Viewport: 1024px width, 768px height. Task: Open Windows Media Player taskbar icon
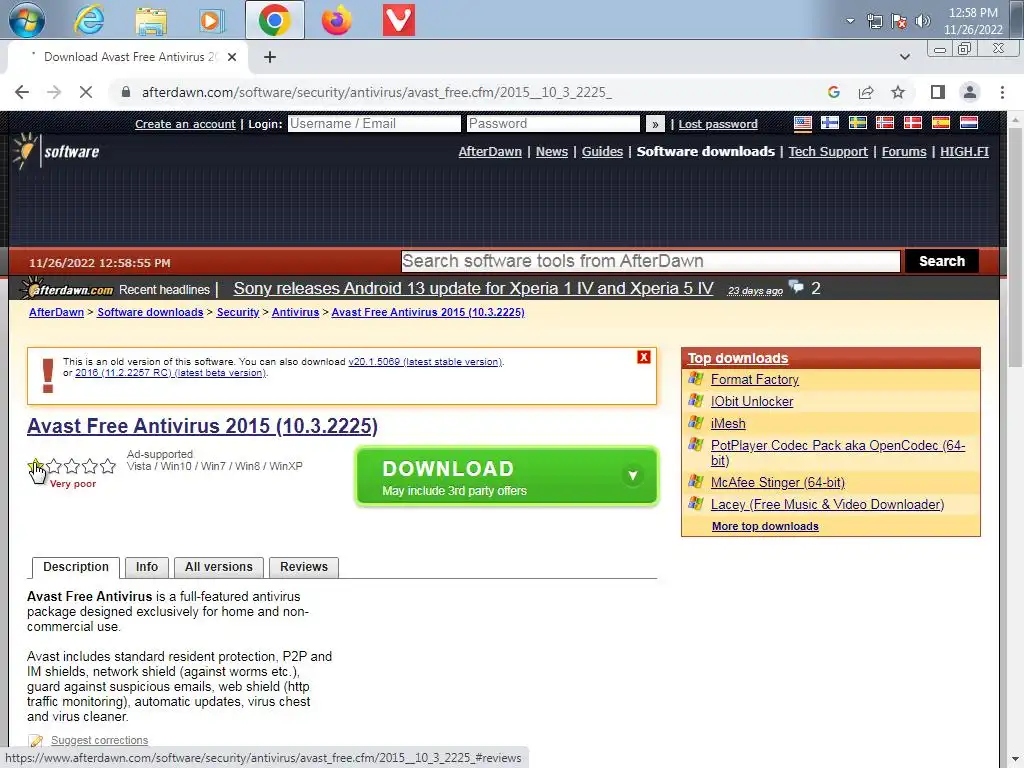point(211,20)
